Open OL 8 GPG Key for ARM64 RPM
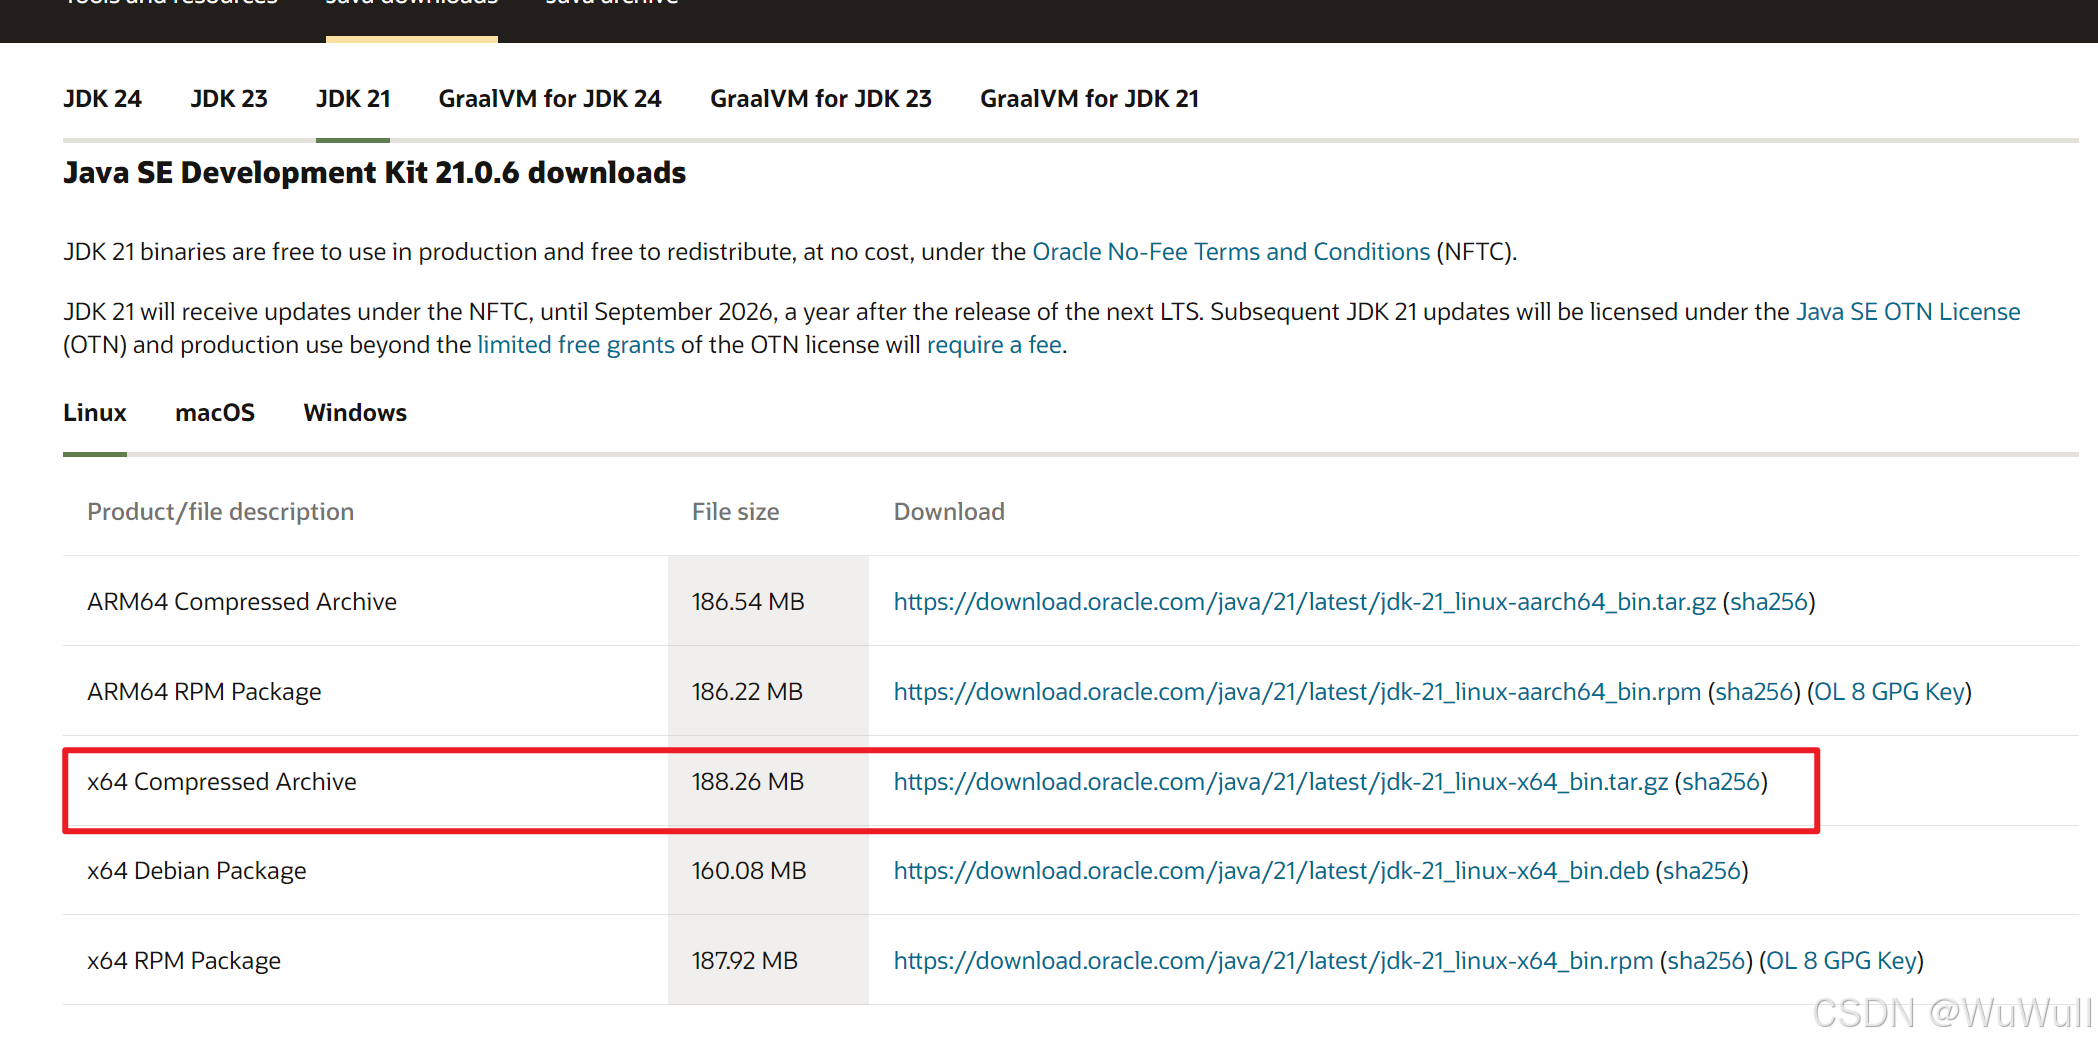Viewport: 2098px width, 1047px height. 1889,692
